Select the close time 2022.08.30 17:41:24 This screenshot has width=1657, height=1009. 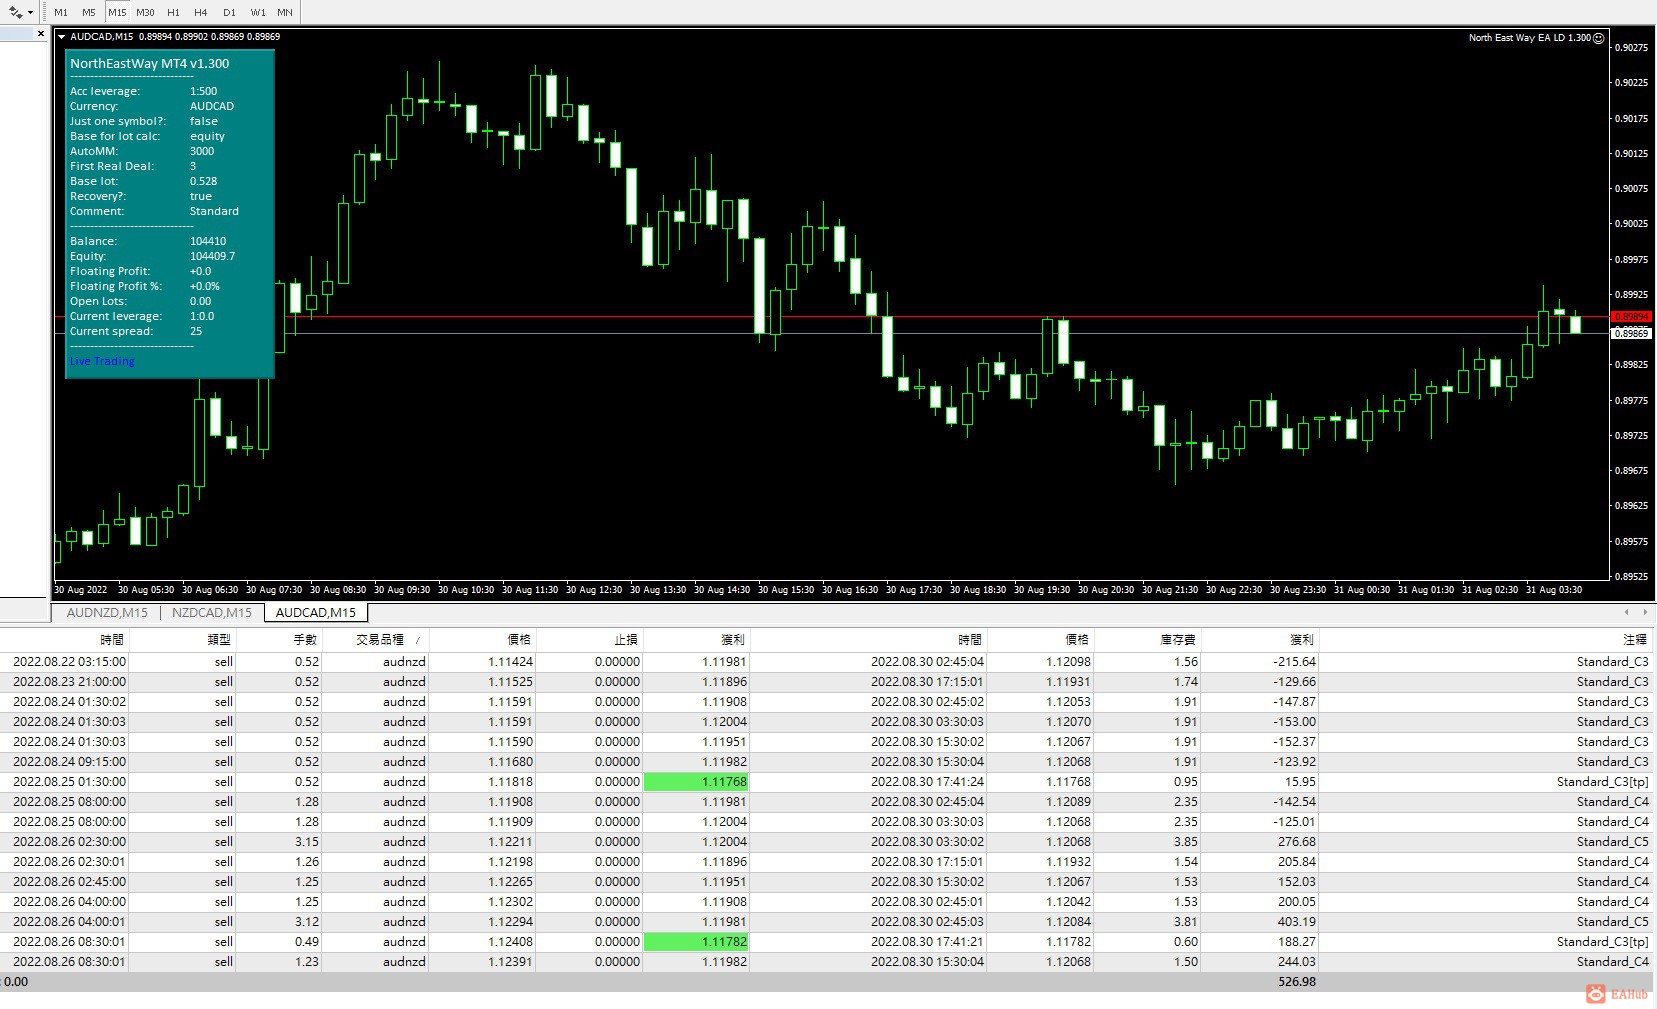click(x=927, y=782)
